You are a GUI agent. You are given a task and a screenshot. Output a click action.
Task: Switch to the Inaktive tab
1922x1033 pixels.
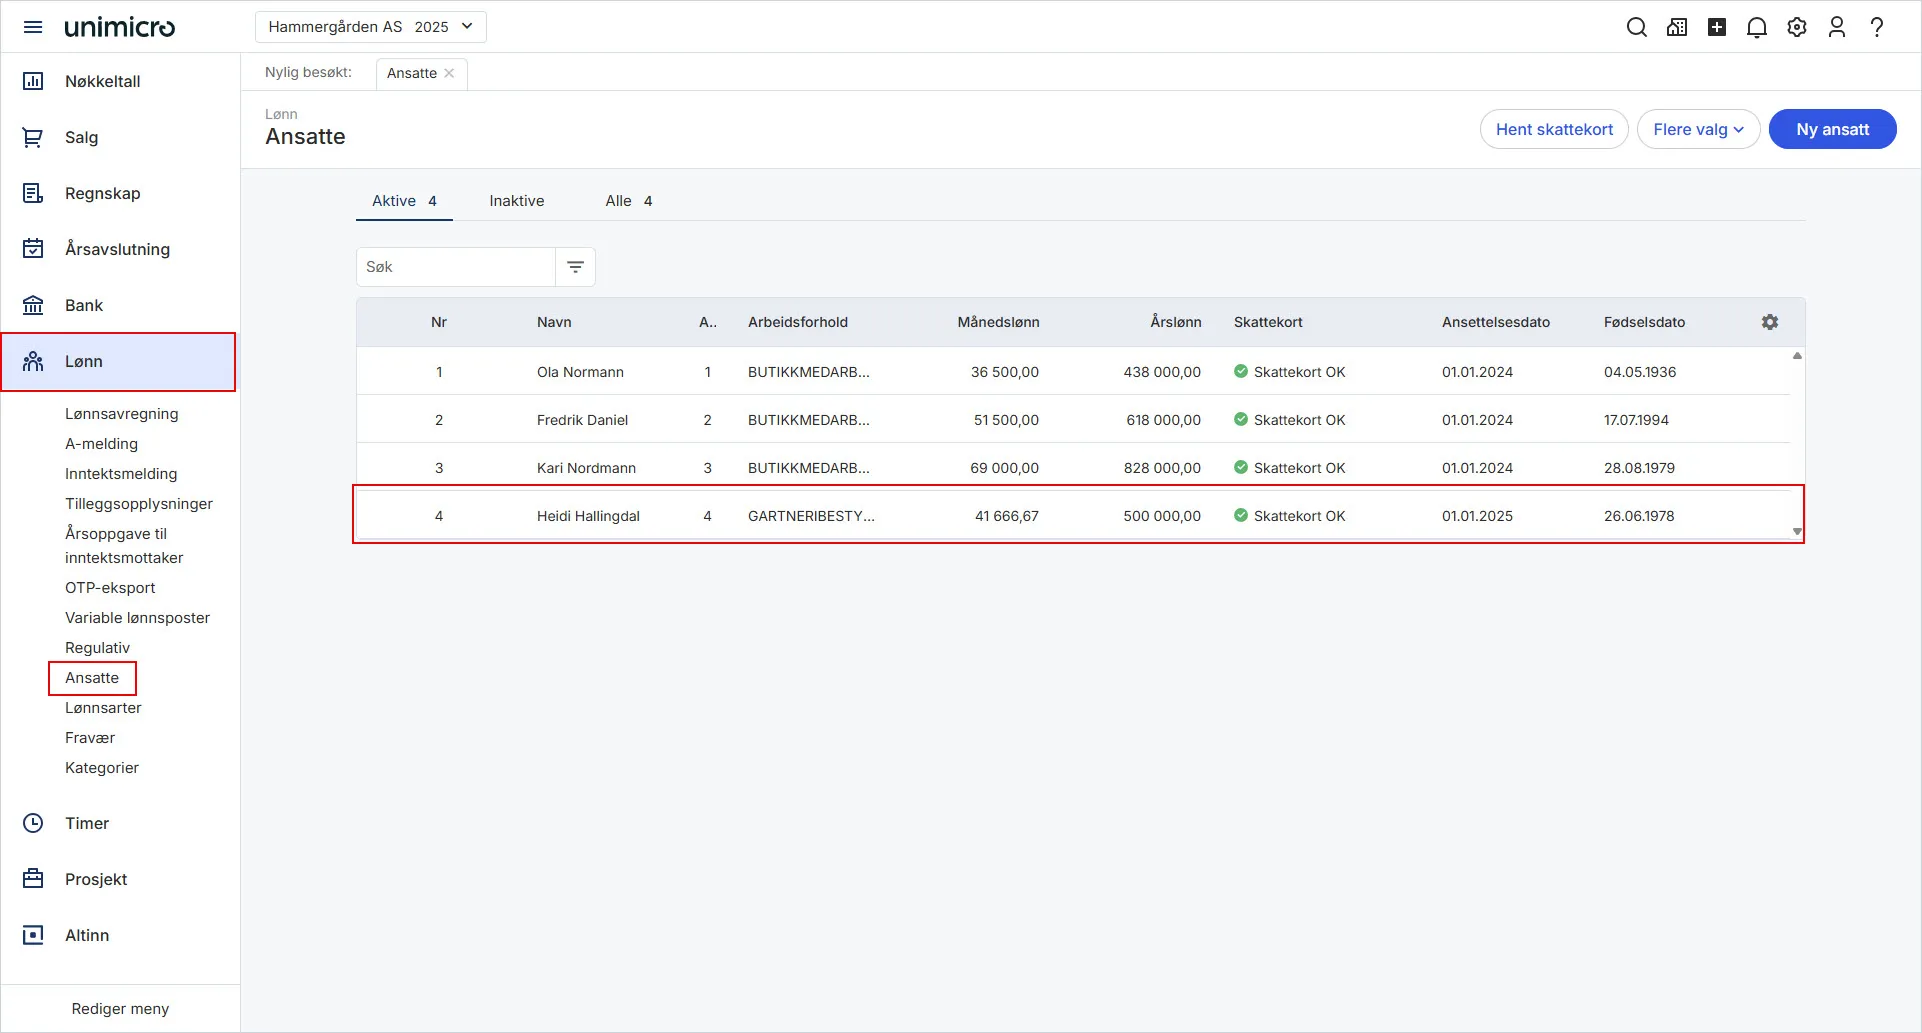pos(517,201)
